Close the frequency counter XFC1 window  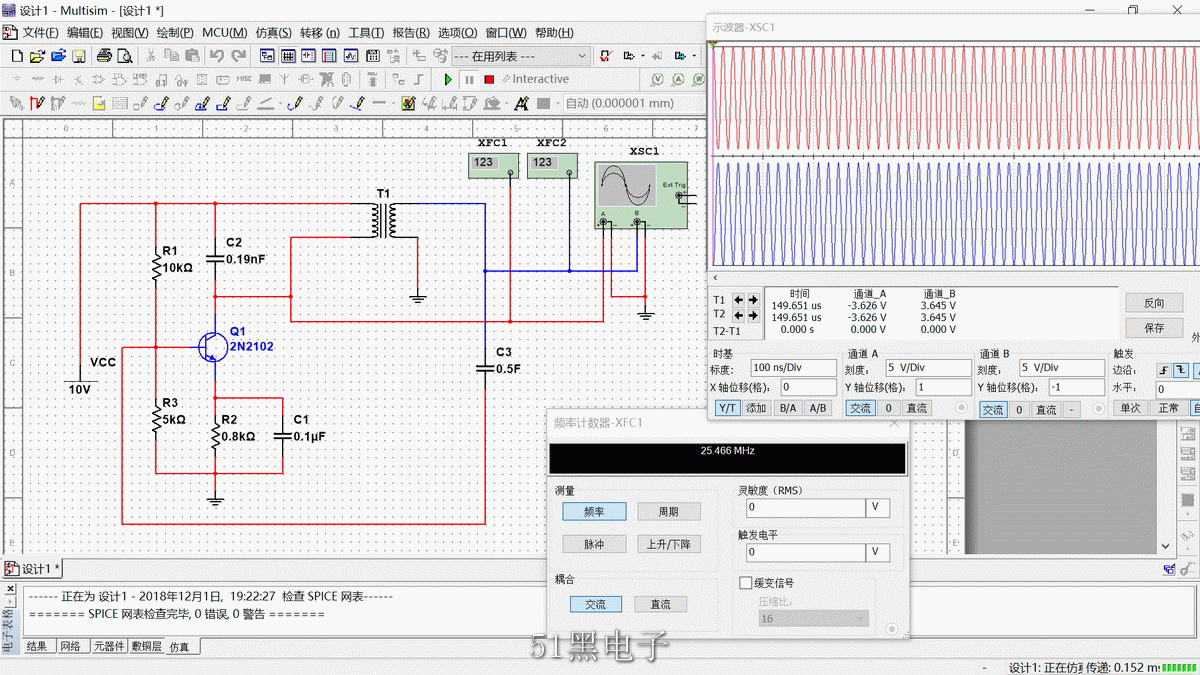click(x=894, y=423)
